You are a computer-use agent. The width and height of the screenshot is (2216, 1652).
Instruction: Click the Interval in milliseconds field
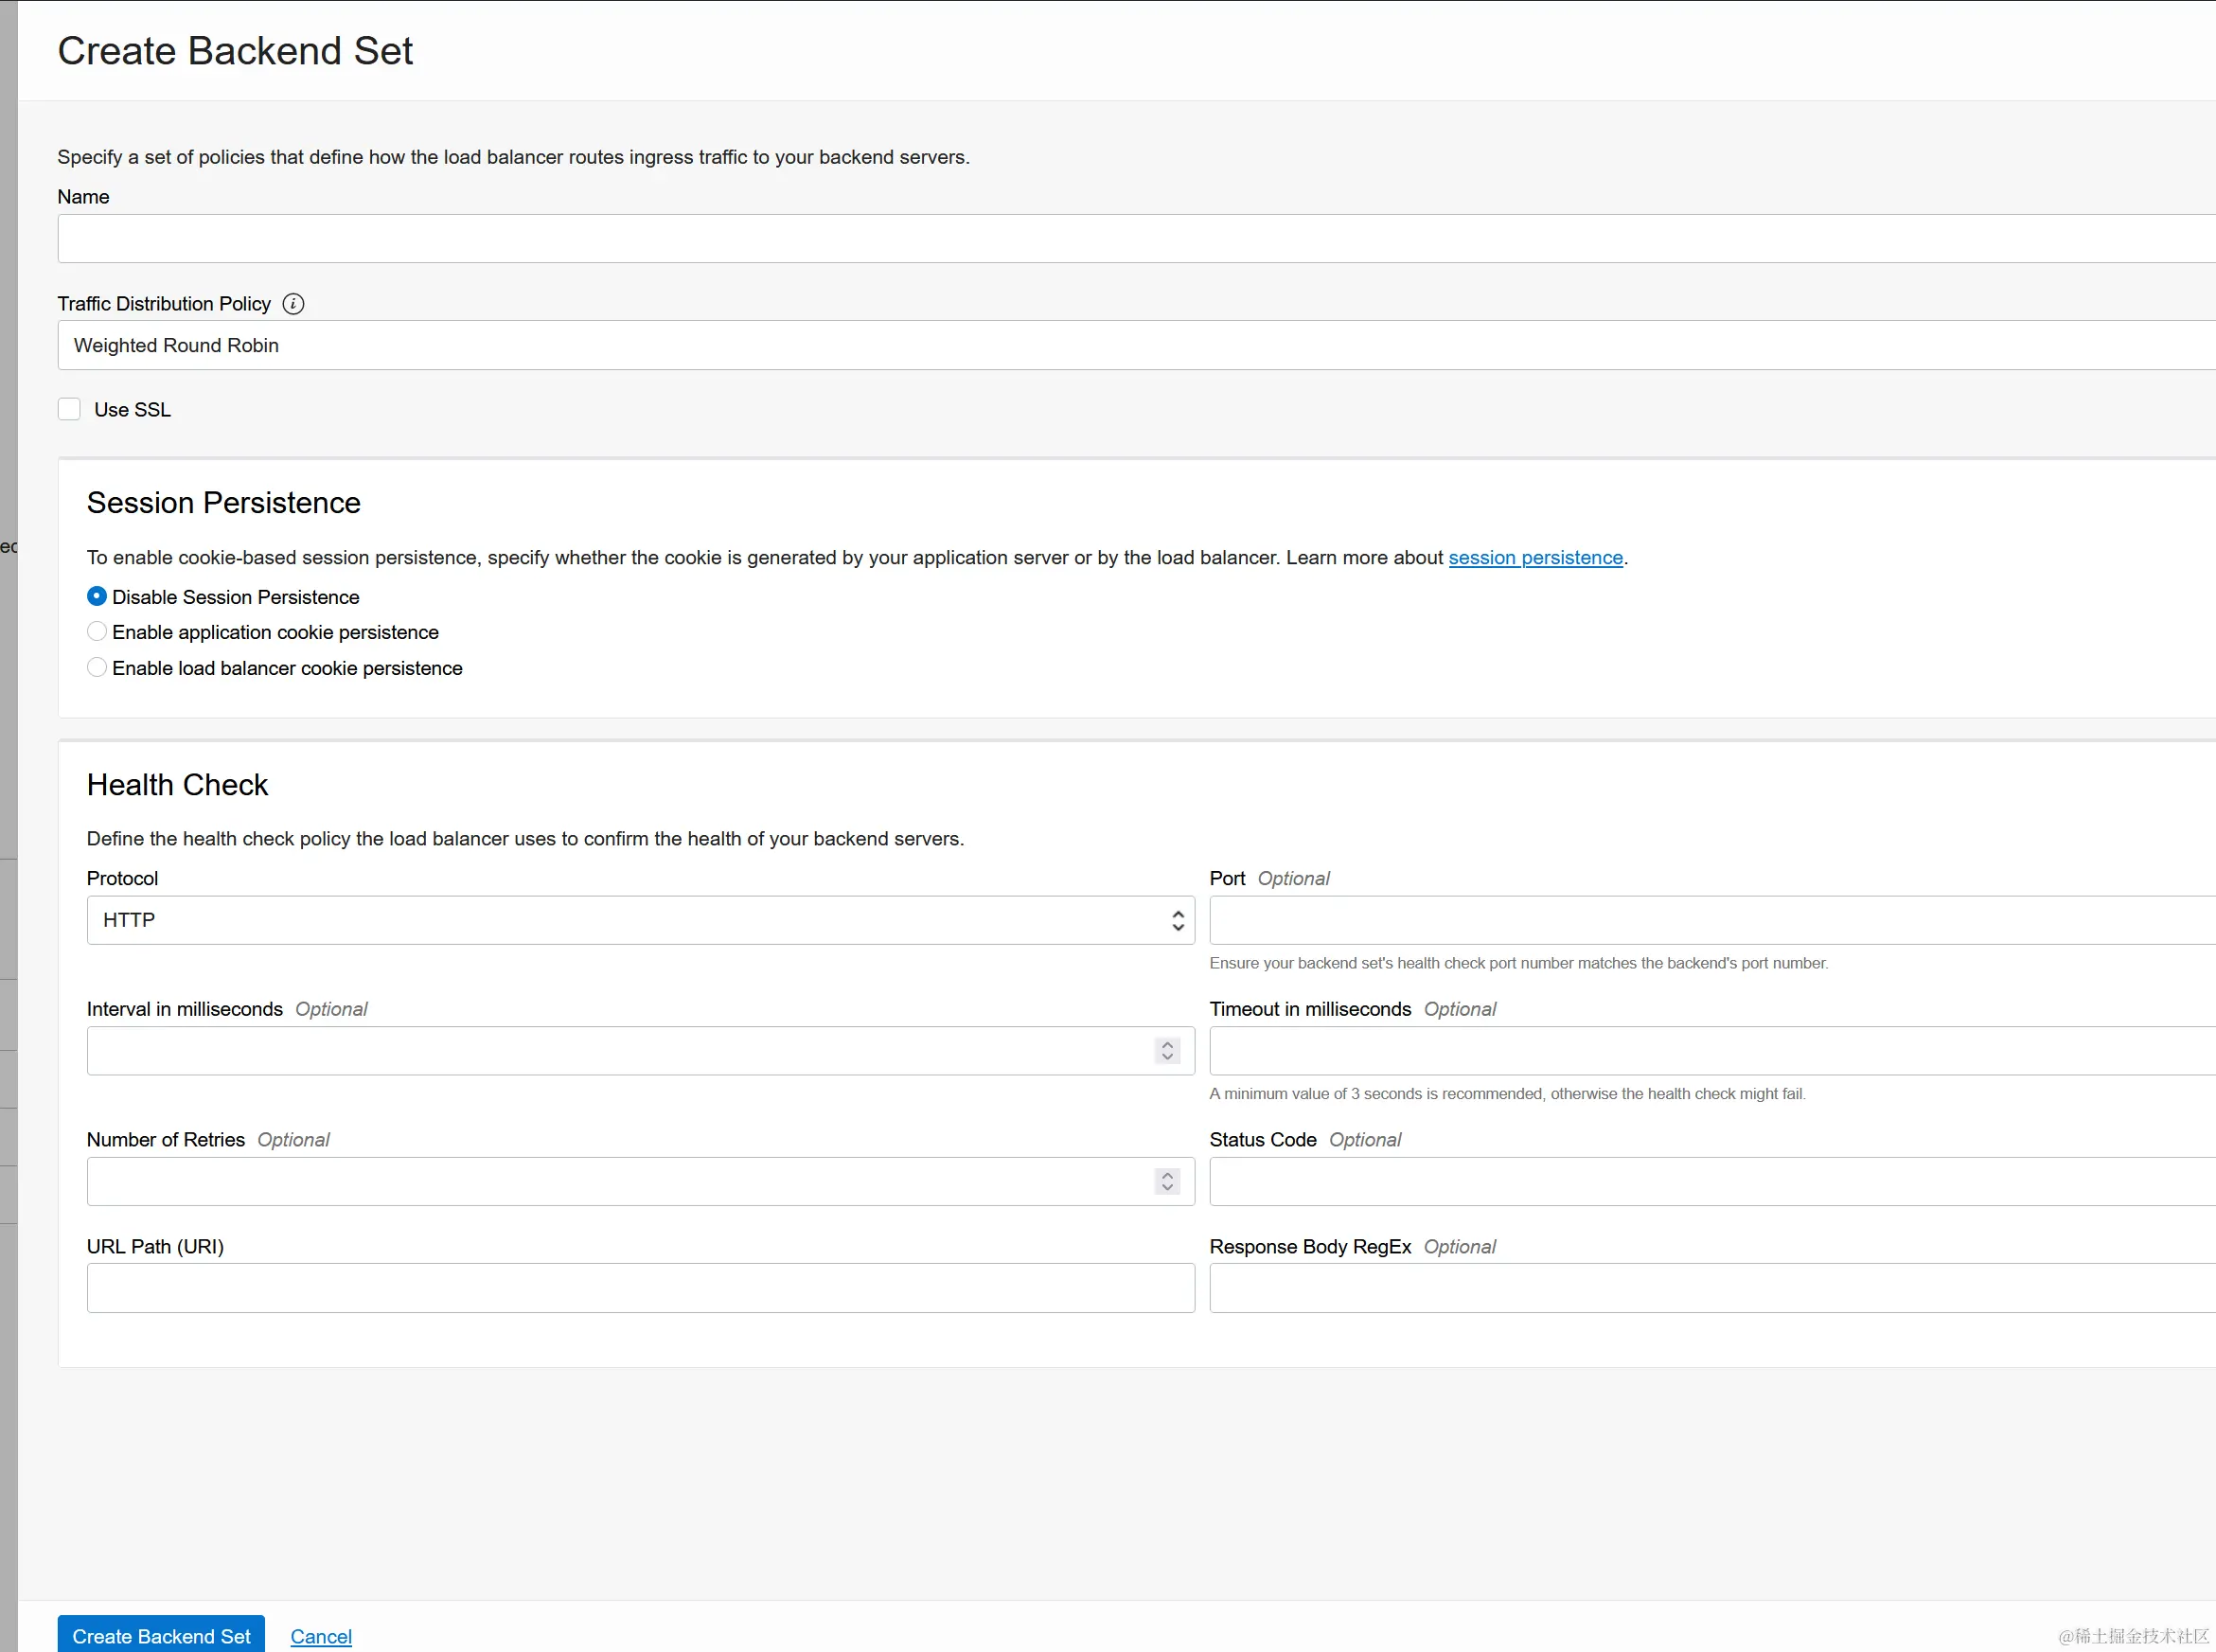pyautogui.click(x=600, y=1050)
